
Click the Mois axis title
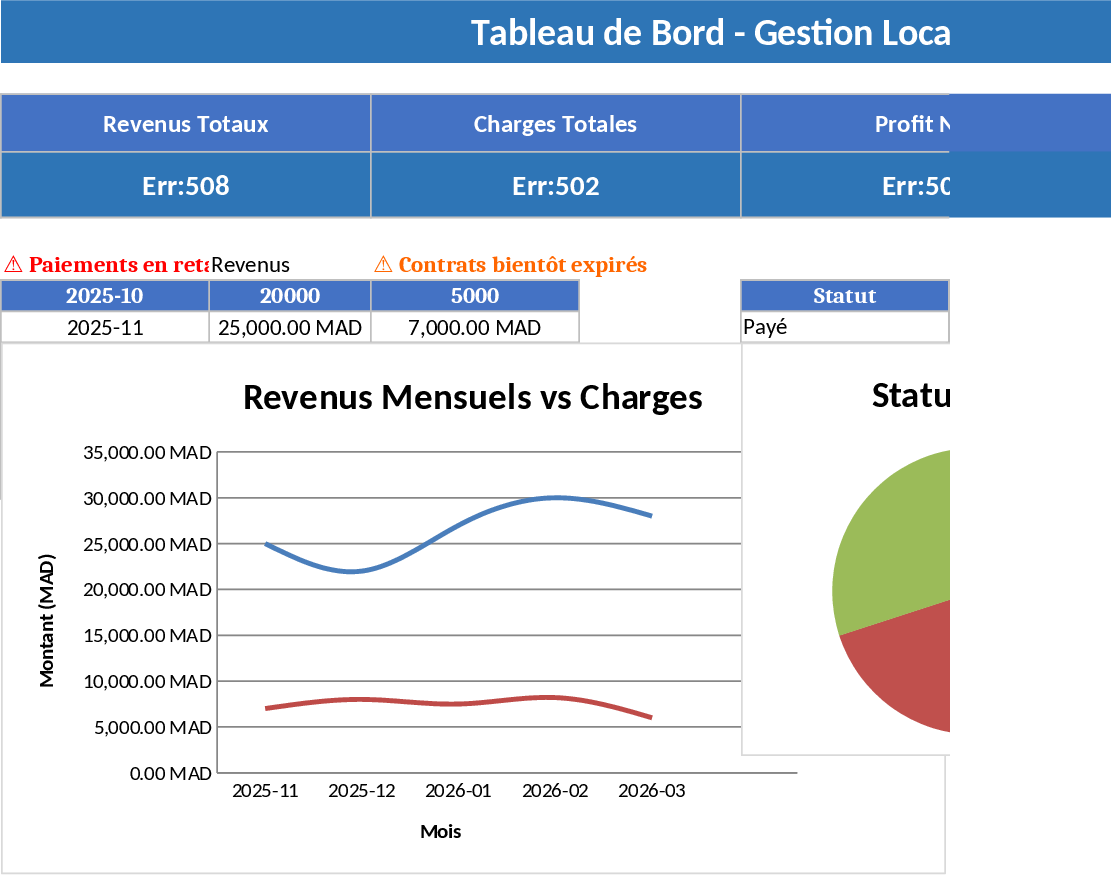click(x=441, y=832)
